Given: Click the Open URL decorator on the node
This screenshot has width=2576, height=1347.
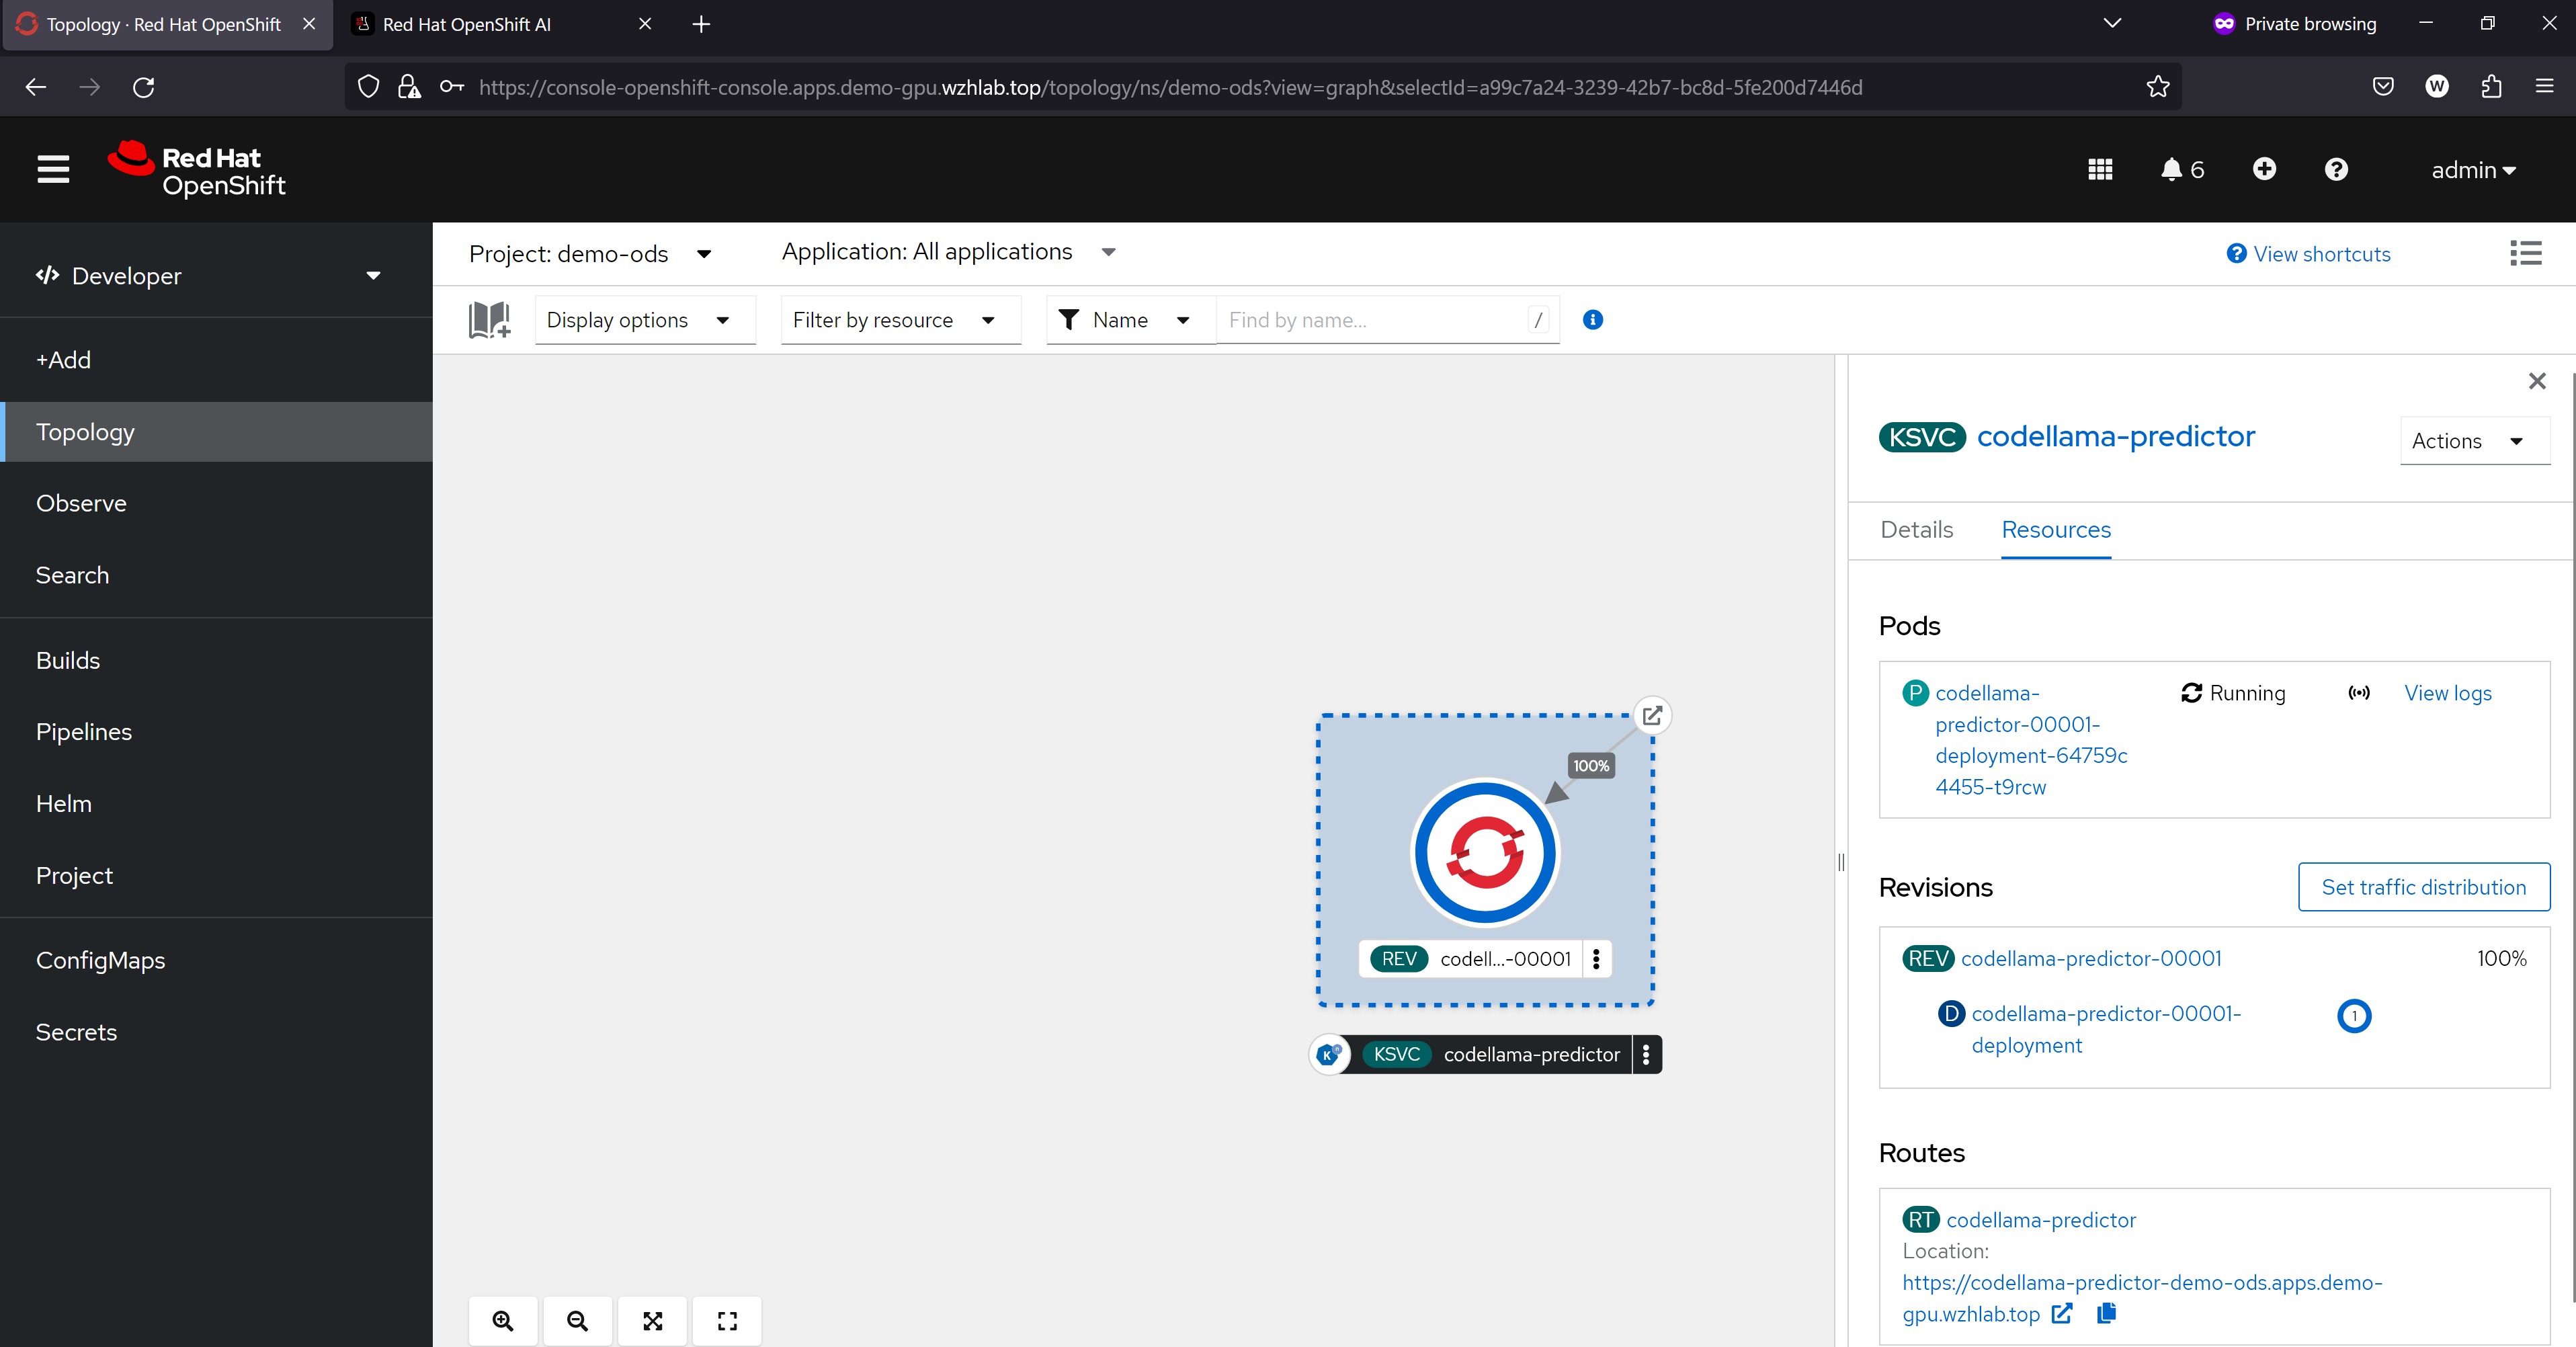Looking at the screenshot, I should pyautogui.click(x=1652, y=716).
